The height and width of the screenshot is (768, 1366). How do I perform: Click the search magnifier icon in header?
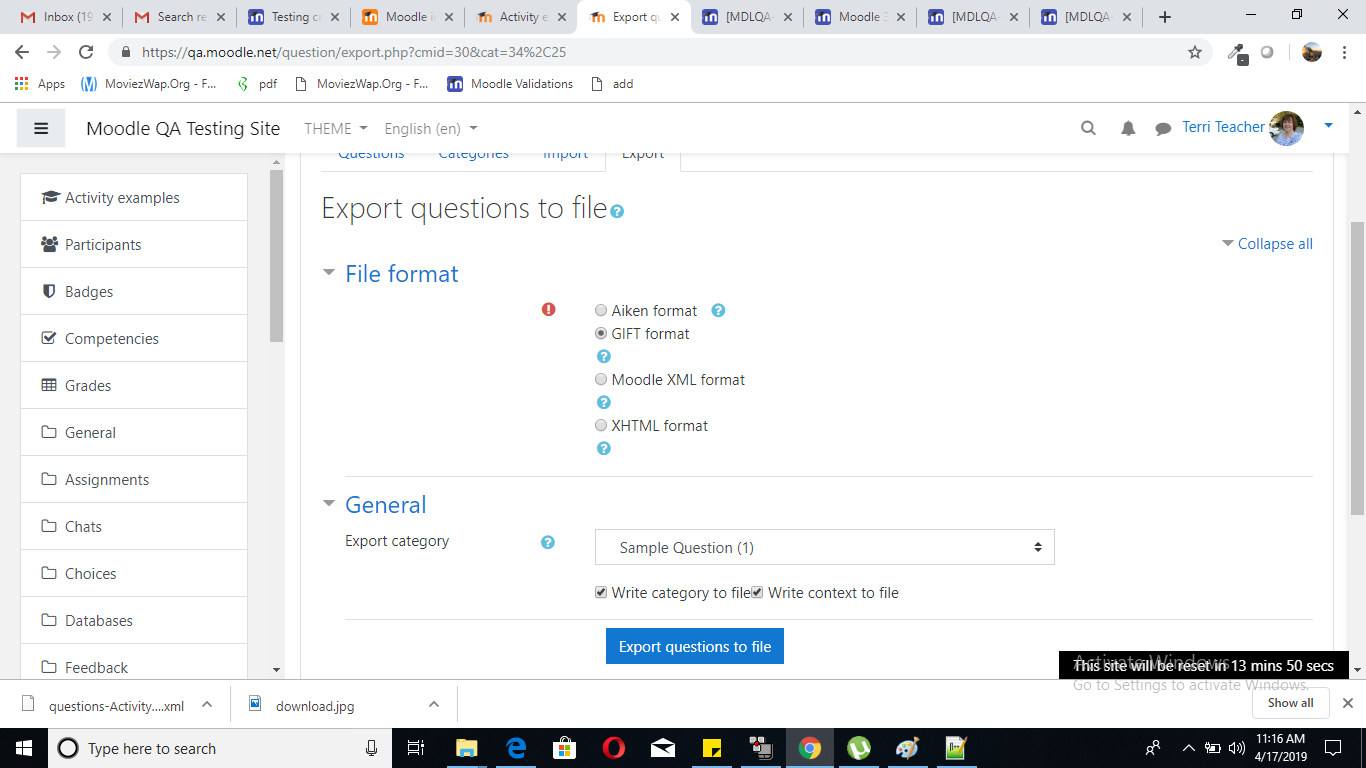point(1088,128)
